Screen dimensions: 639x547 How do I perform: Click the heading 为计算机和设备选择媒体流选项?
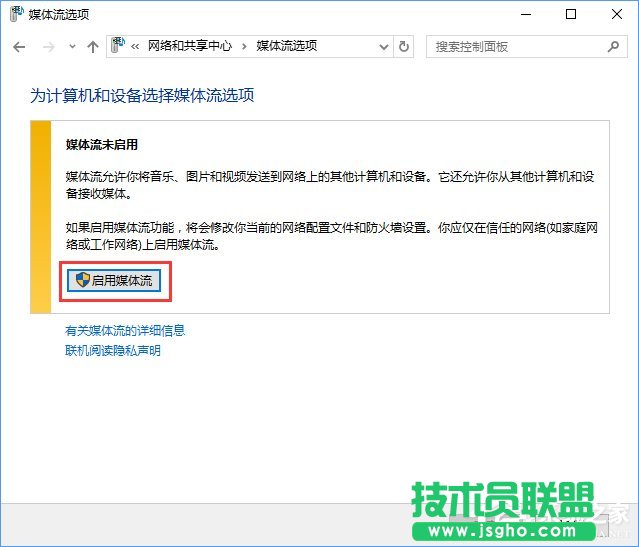[x=142, y=95]
